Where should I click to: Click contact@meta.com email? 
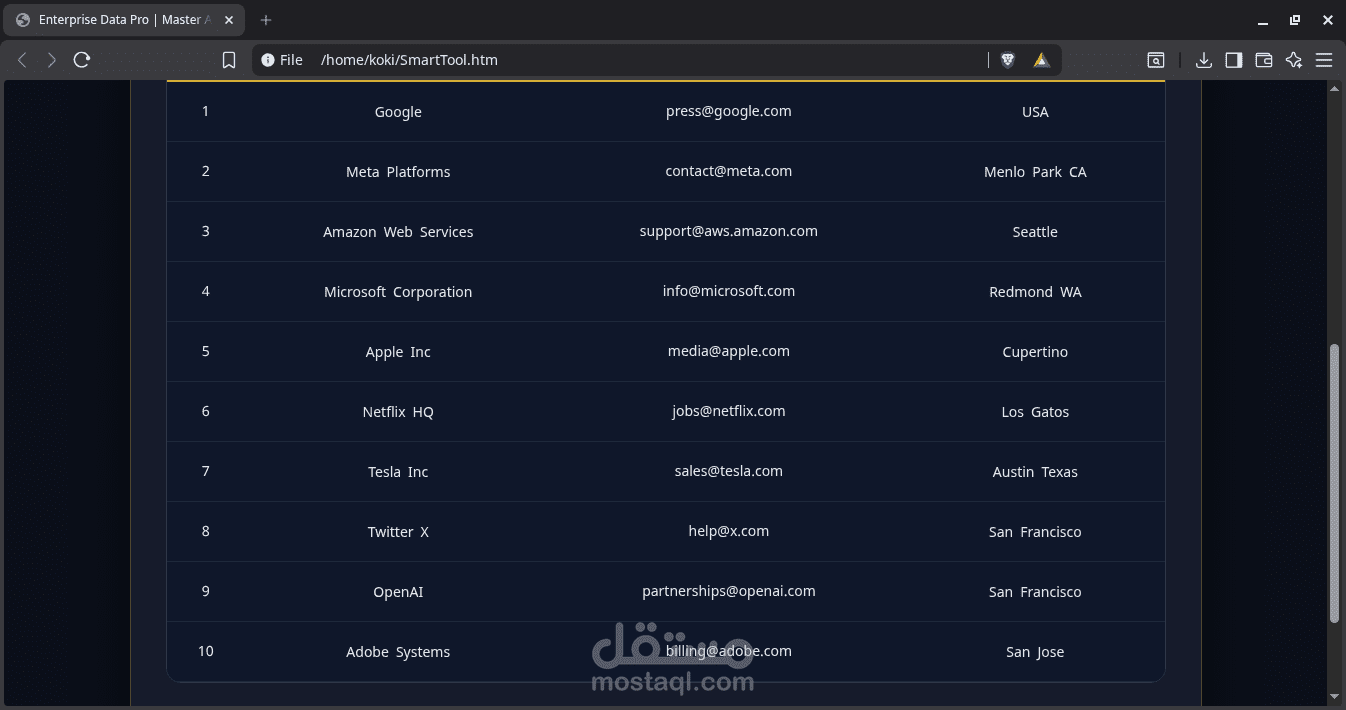point(728,171)
